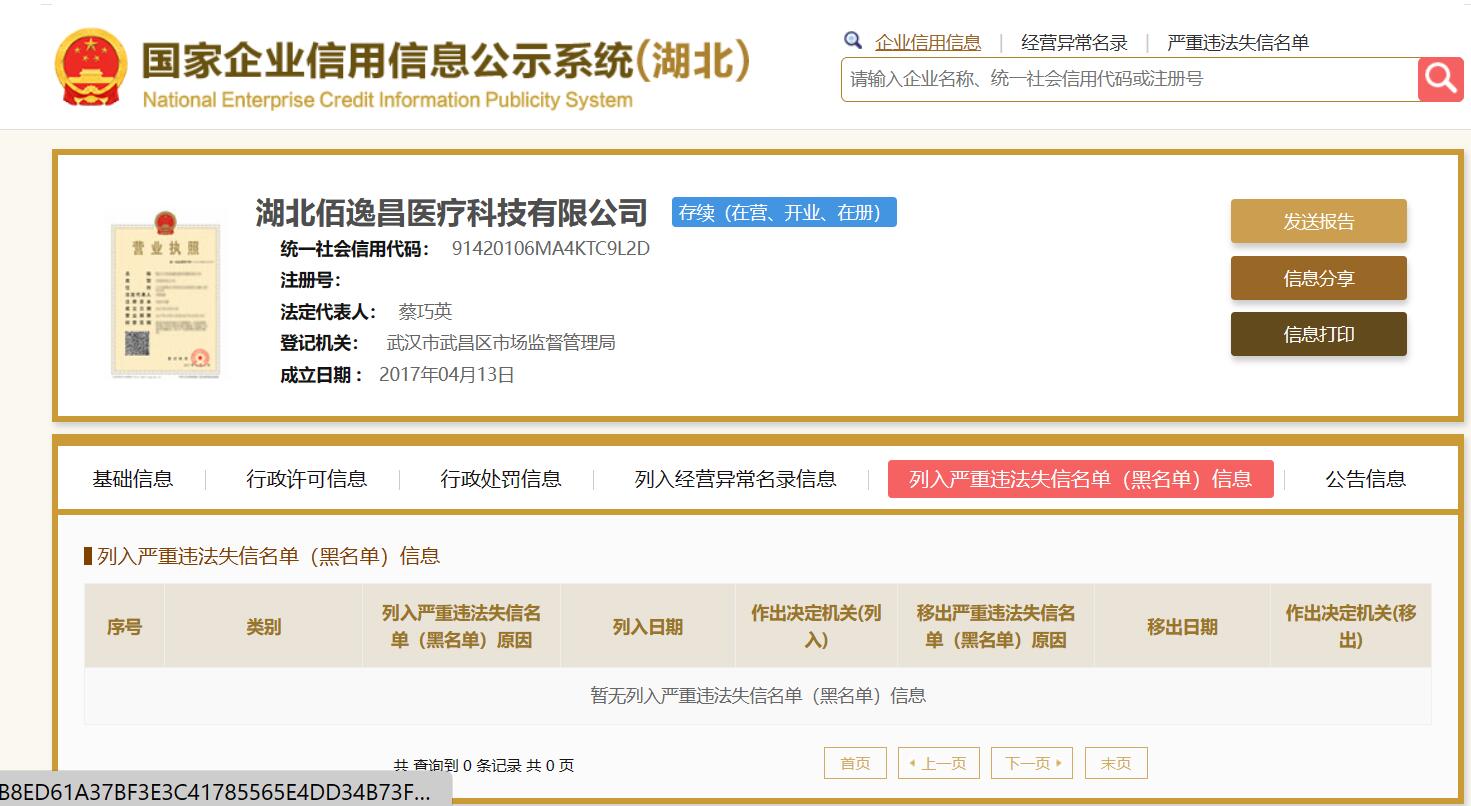Go to first page with 首页
Viewport: 1471px width, 806px height.
(855, 763)
